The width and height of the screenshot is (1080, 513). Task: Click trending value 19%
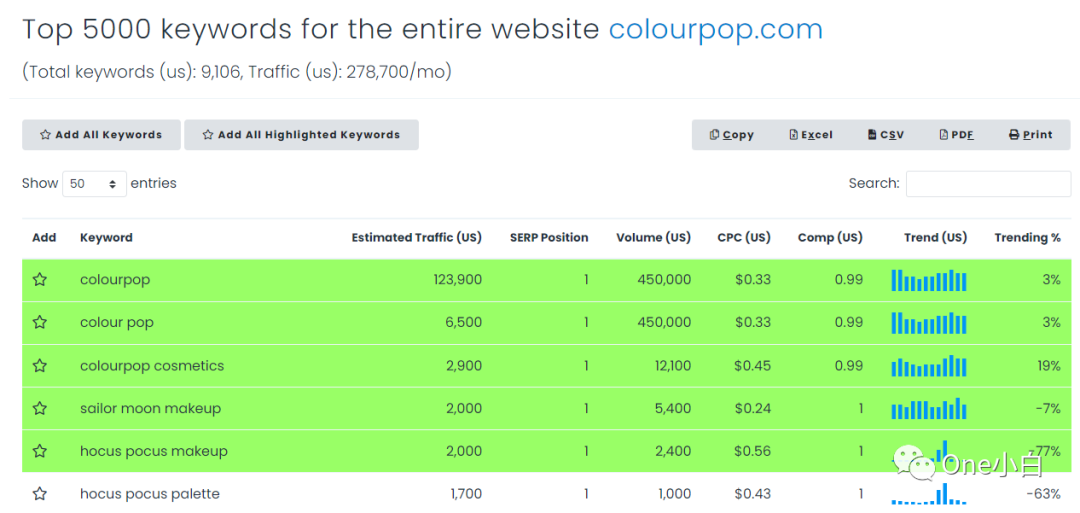pyautogui.click(x=1049, y=366)
